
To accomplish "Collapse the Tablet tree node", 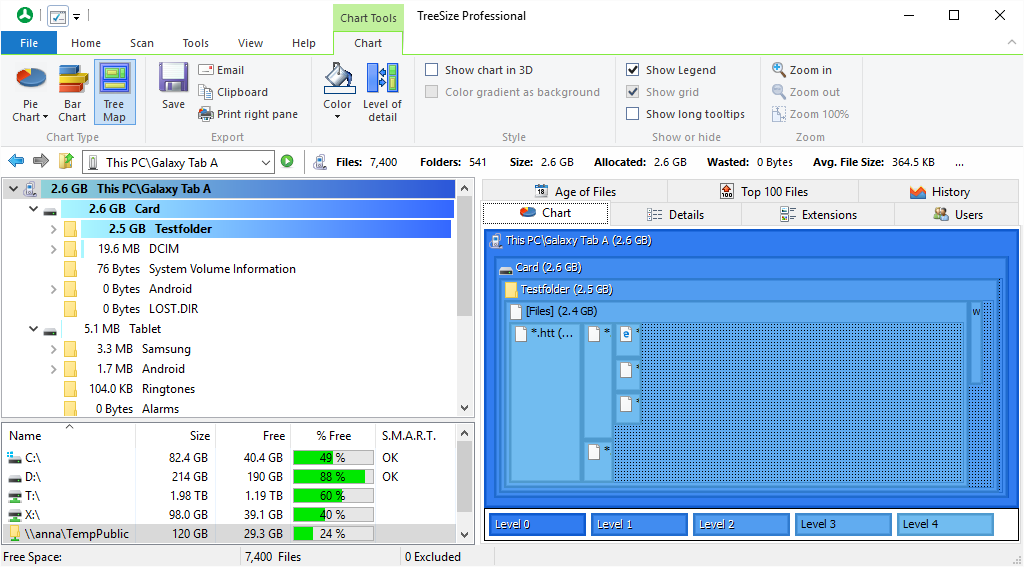I will click(33, 329).
